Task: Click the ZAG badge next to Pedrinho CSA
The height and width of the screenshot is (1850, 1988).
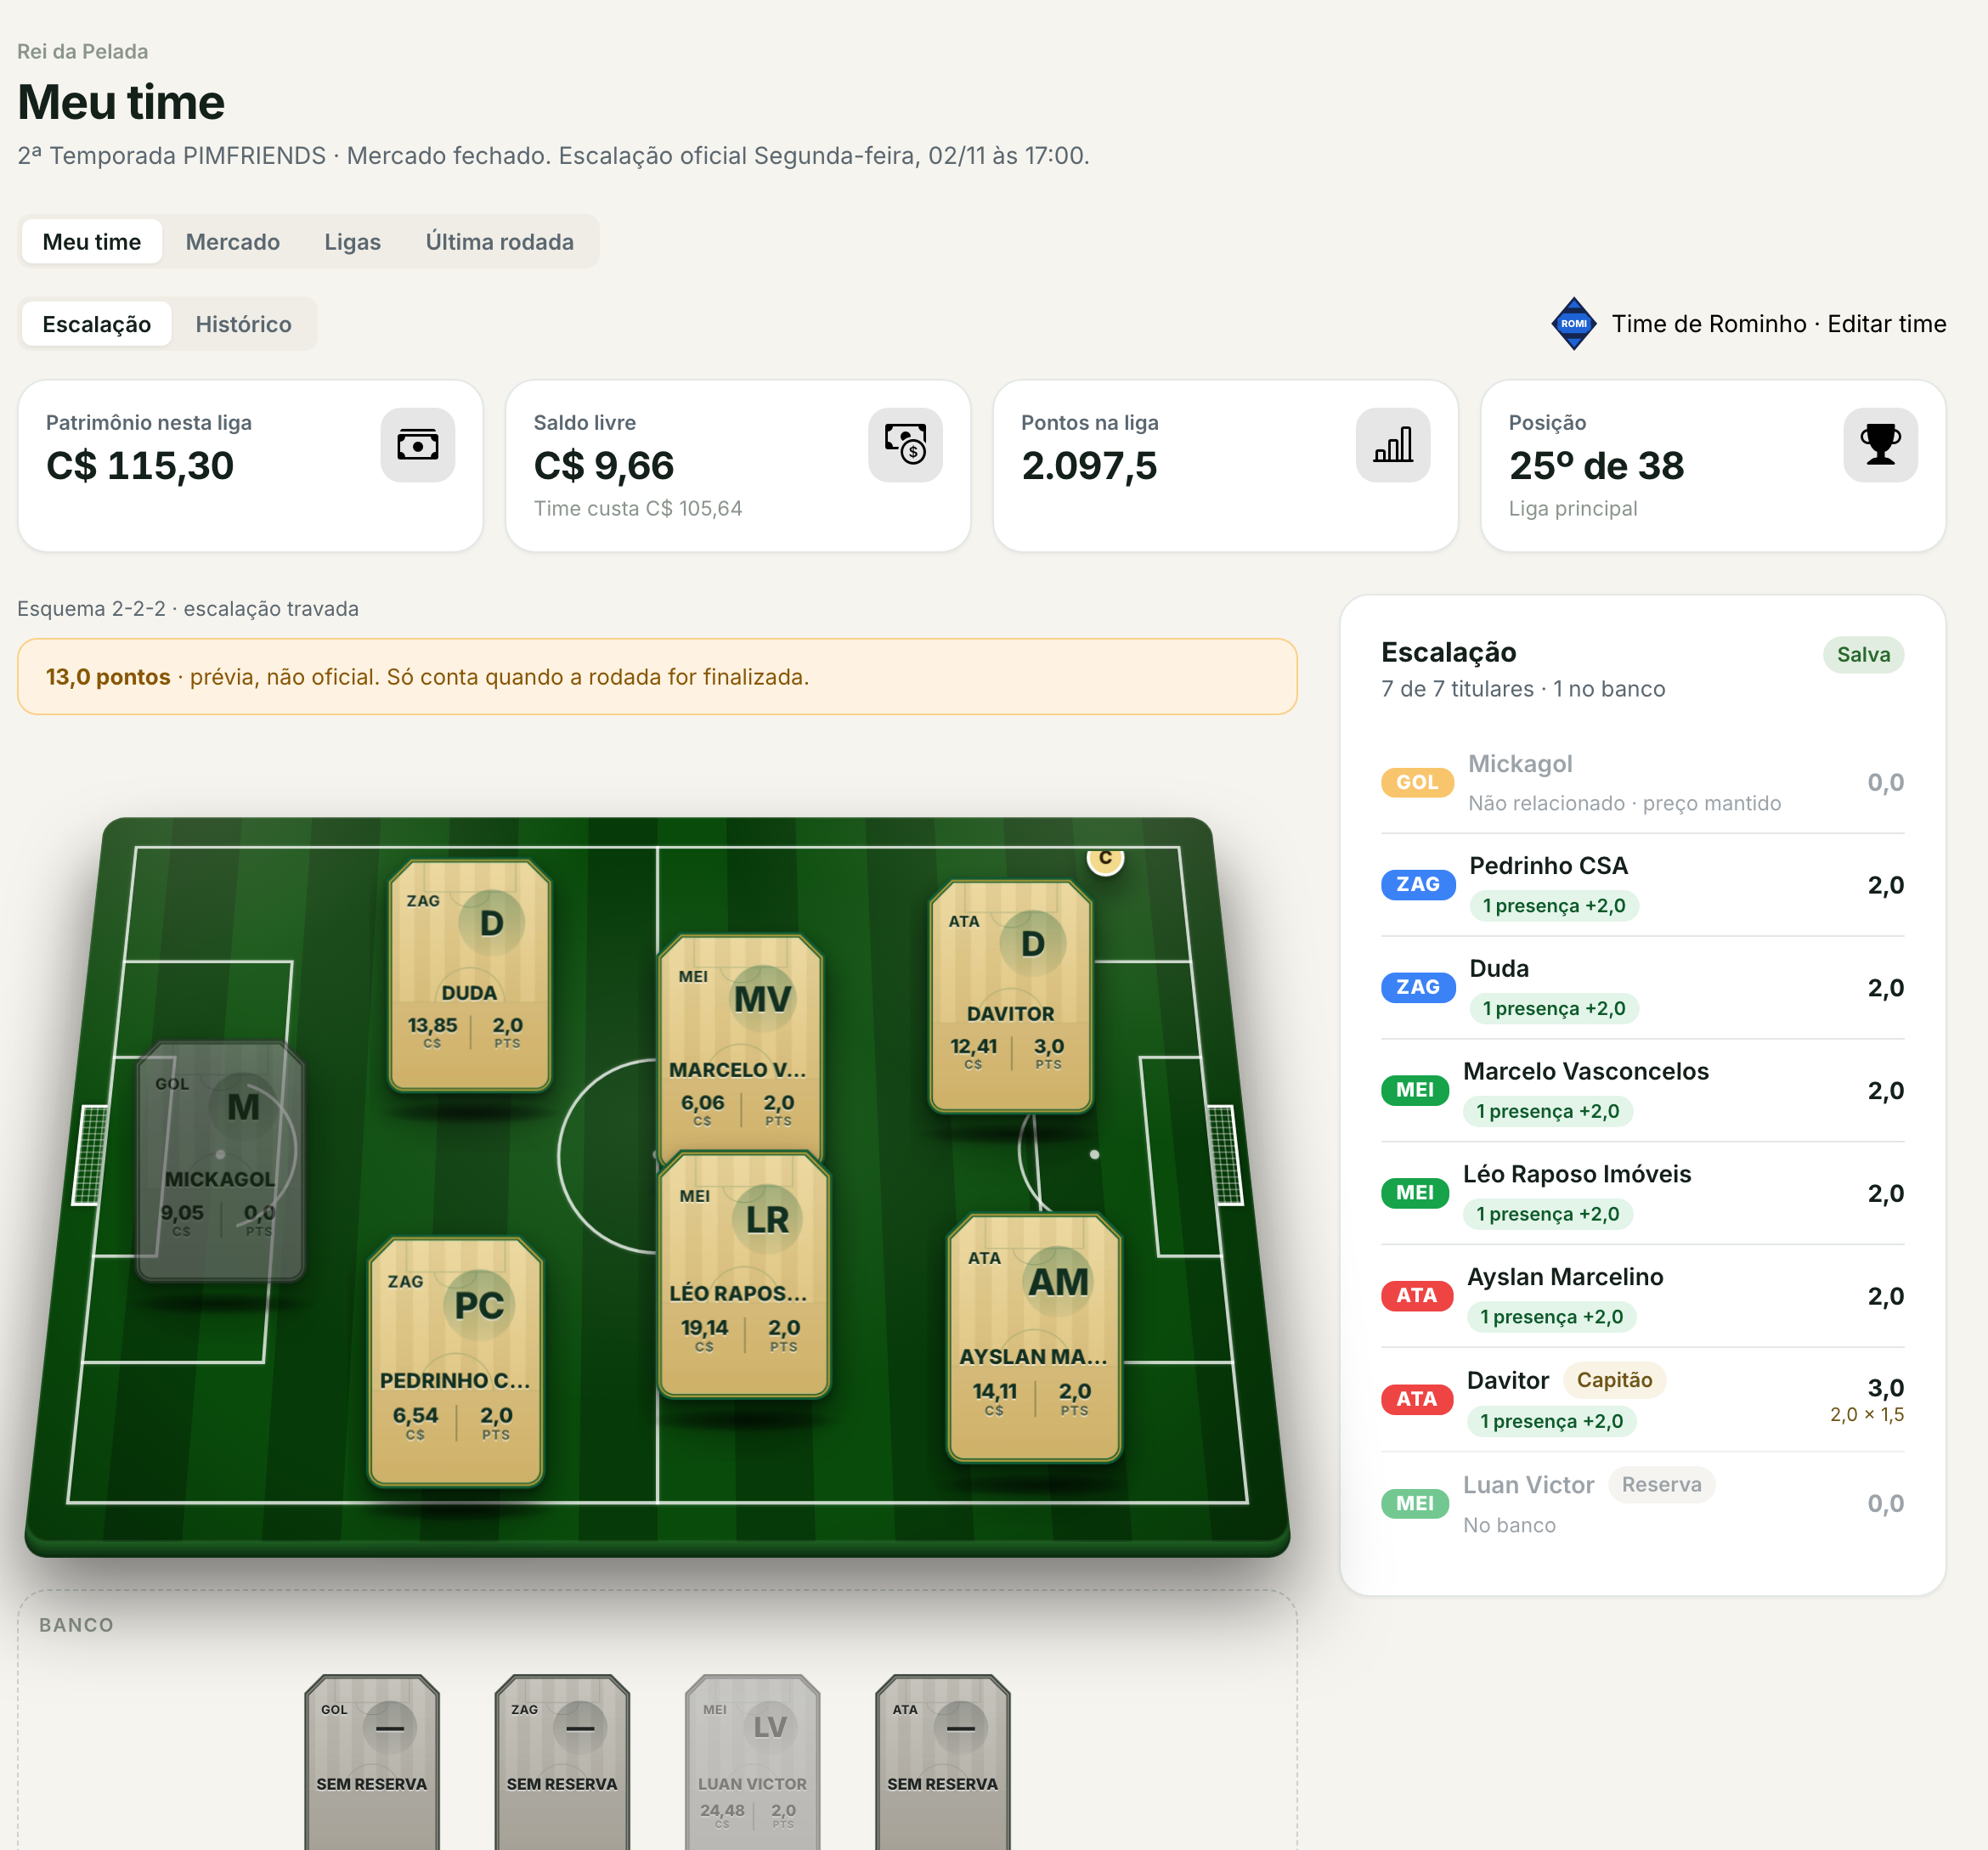Action: point(1418,884)
